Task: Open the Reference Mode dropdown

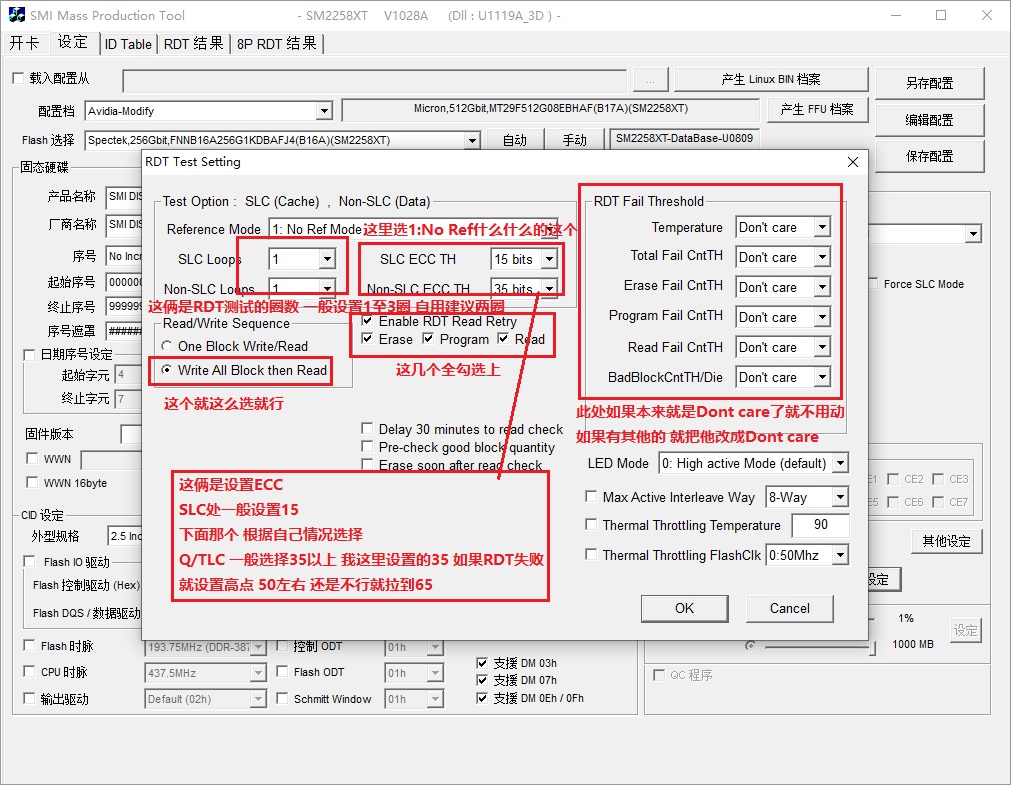Action: (x=313, y=229)
